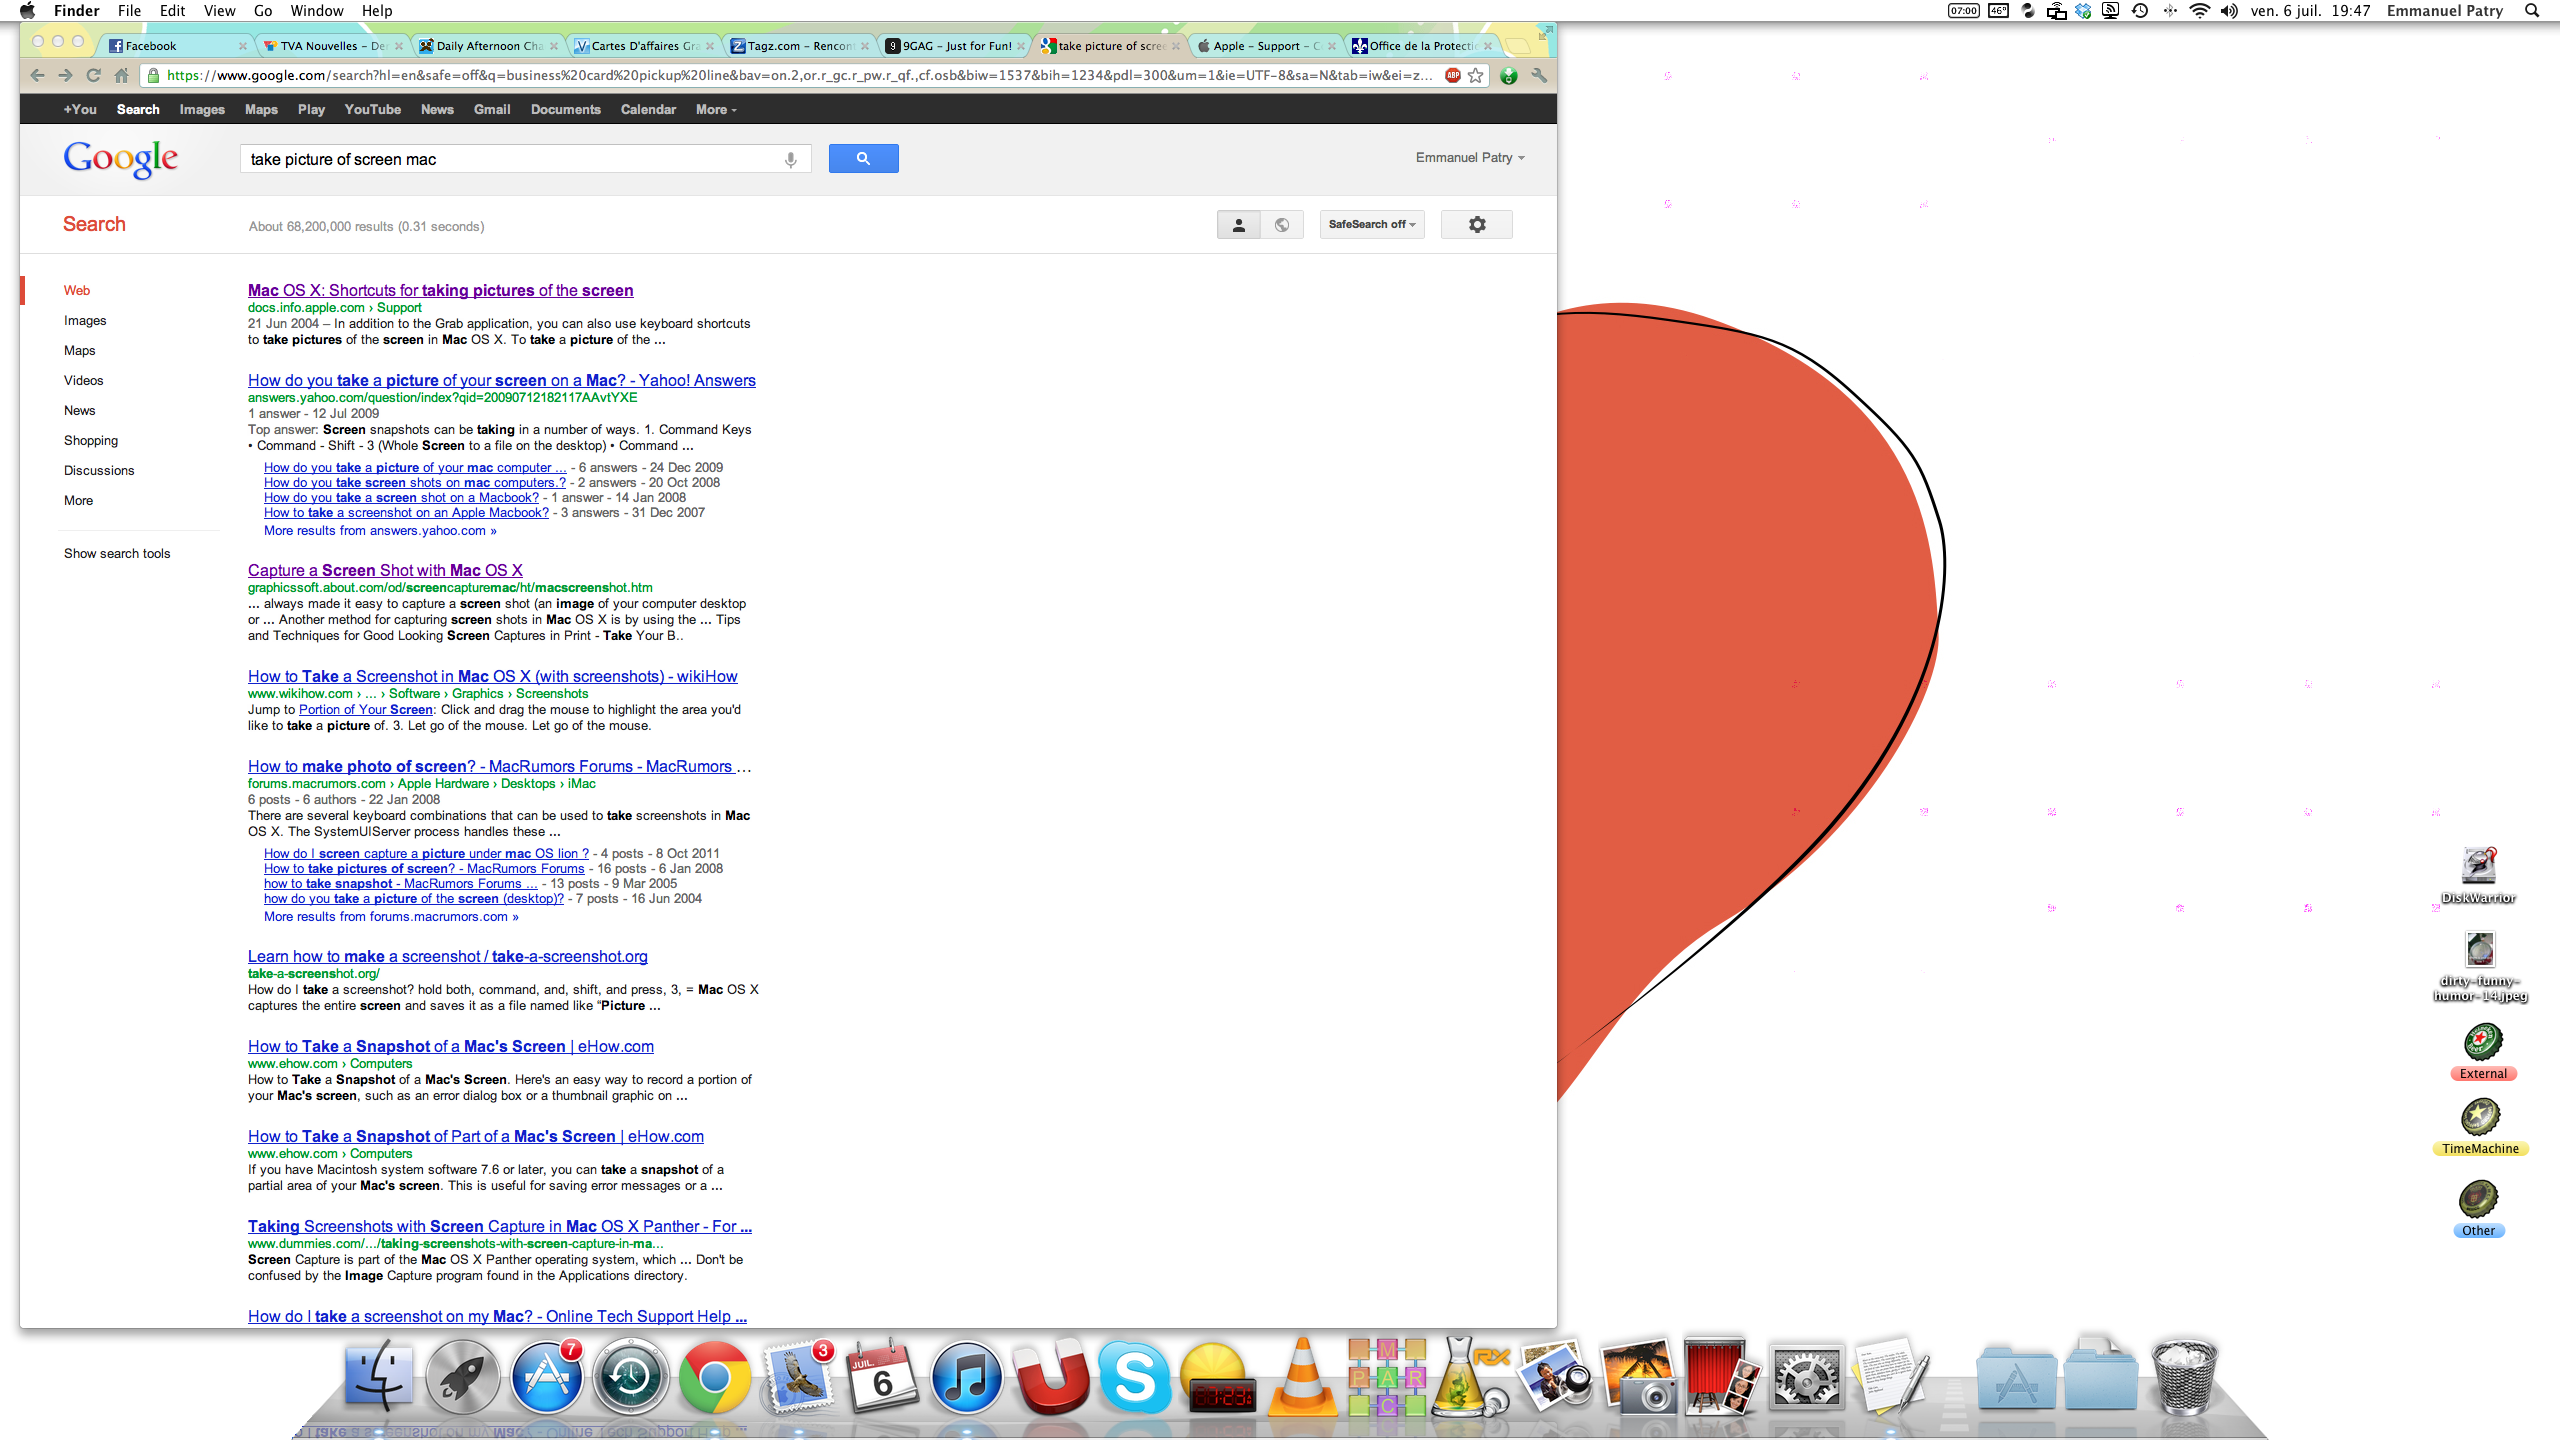This screenshot has height=1440, width=2560.
Task: Open the More dropdown in Google bar
Action: tap(716, 110)
